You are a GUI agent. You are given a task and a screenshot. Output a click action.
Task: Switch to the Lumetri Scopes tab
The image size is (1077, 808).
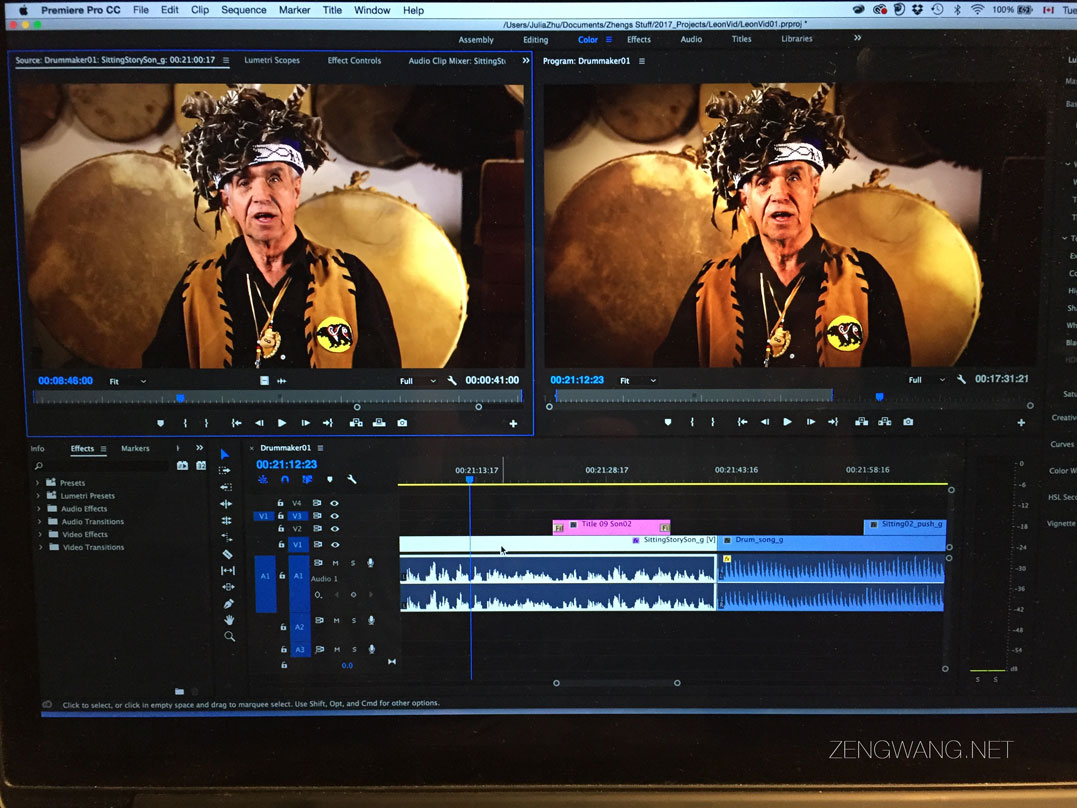click(x=272, y=60)
